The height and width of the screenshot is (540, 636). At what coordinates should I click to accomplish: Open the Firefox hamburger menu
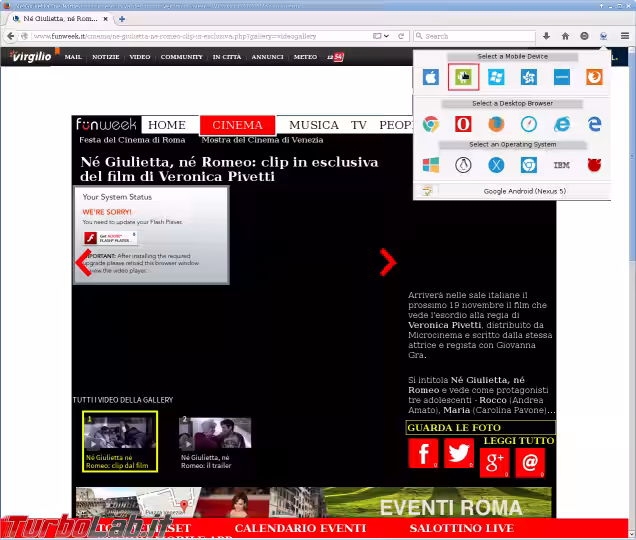pyautogui.click(x=625, y=36)
